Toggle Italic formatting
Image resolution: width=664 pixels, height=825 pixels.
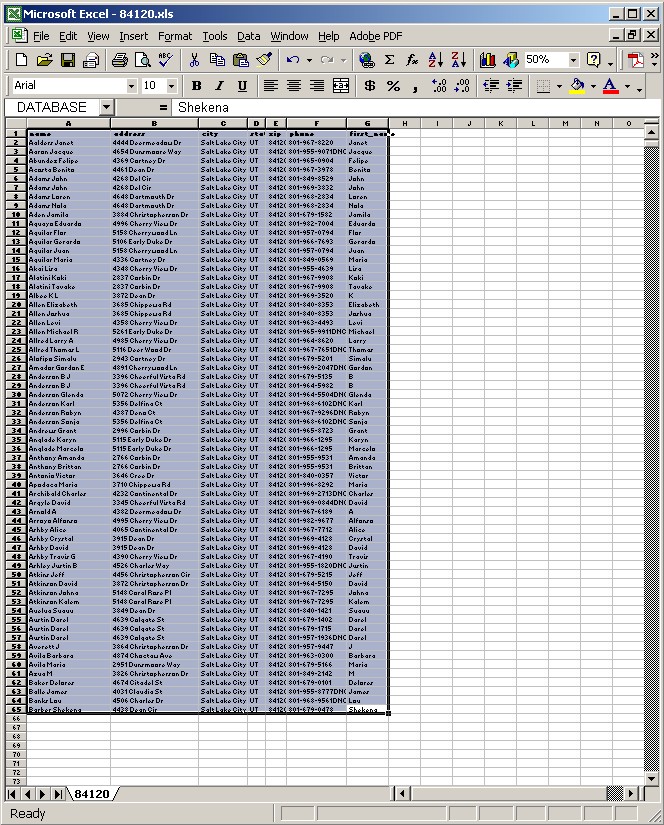pos(219,86)
